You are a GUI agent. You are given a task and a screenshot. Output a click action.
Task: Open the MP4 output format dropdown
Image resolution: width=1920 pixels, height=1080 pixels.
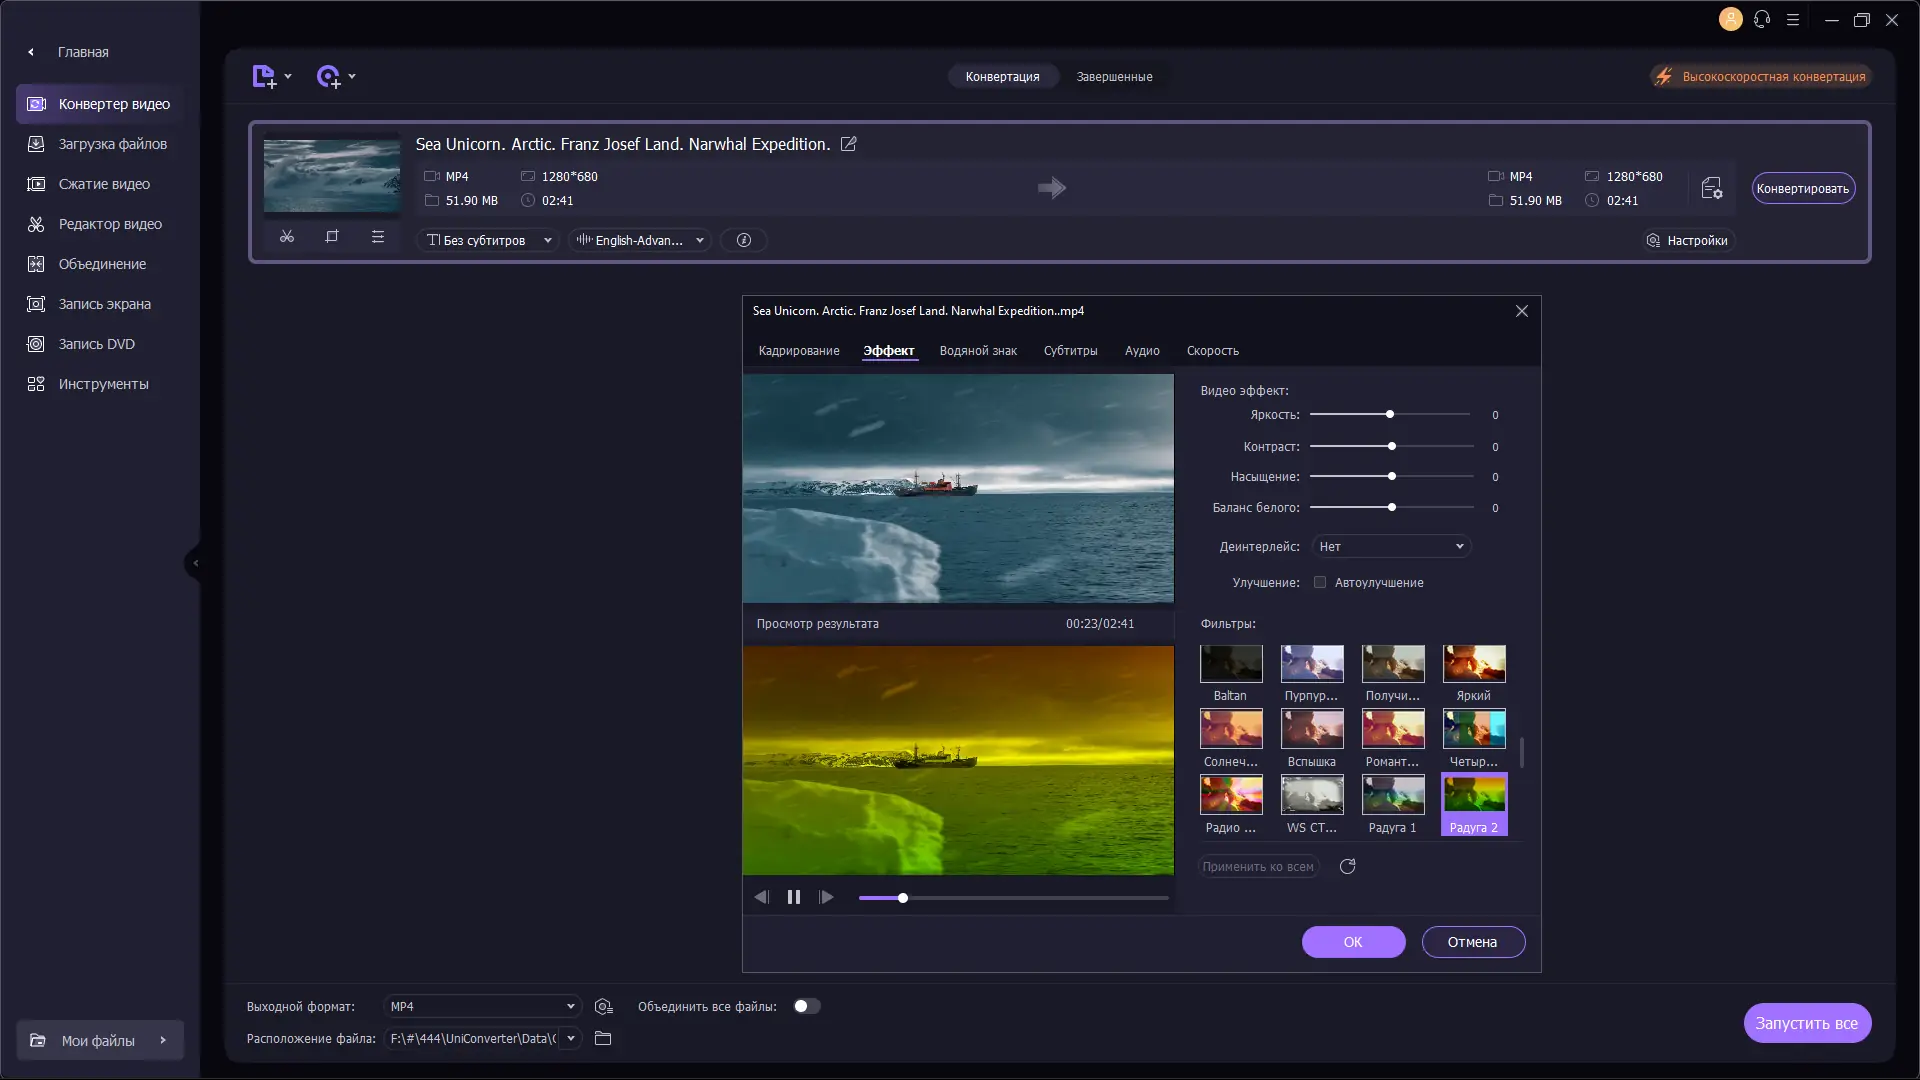point(482,1006)
